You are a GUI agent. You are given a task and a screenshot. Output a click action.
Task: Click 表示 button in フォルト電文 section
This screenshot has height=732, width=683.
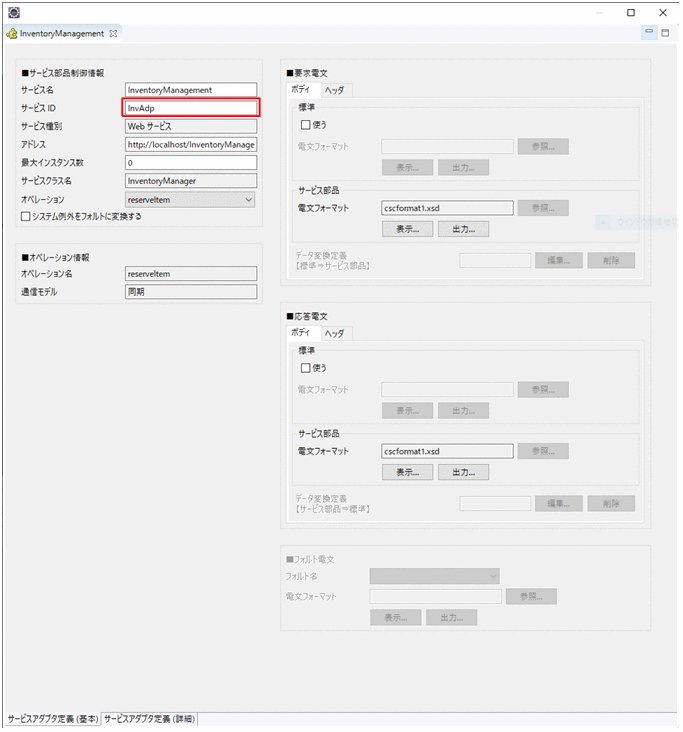tap(396, 618)
